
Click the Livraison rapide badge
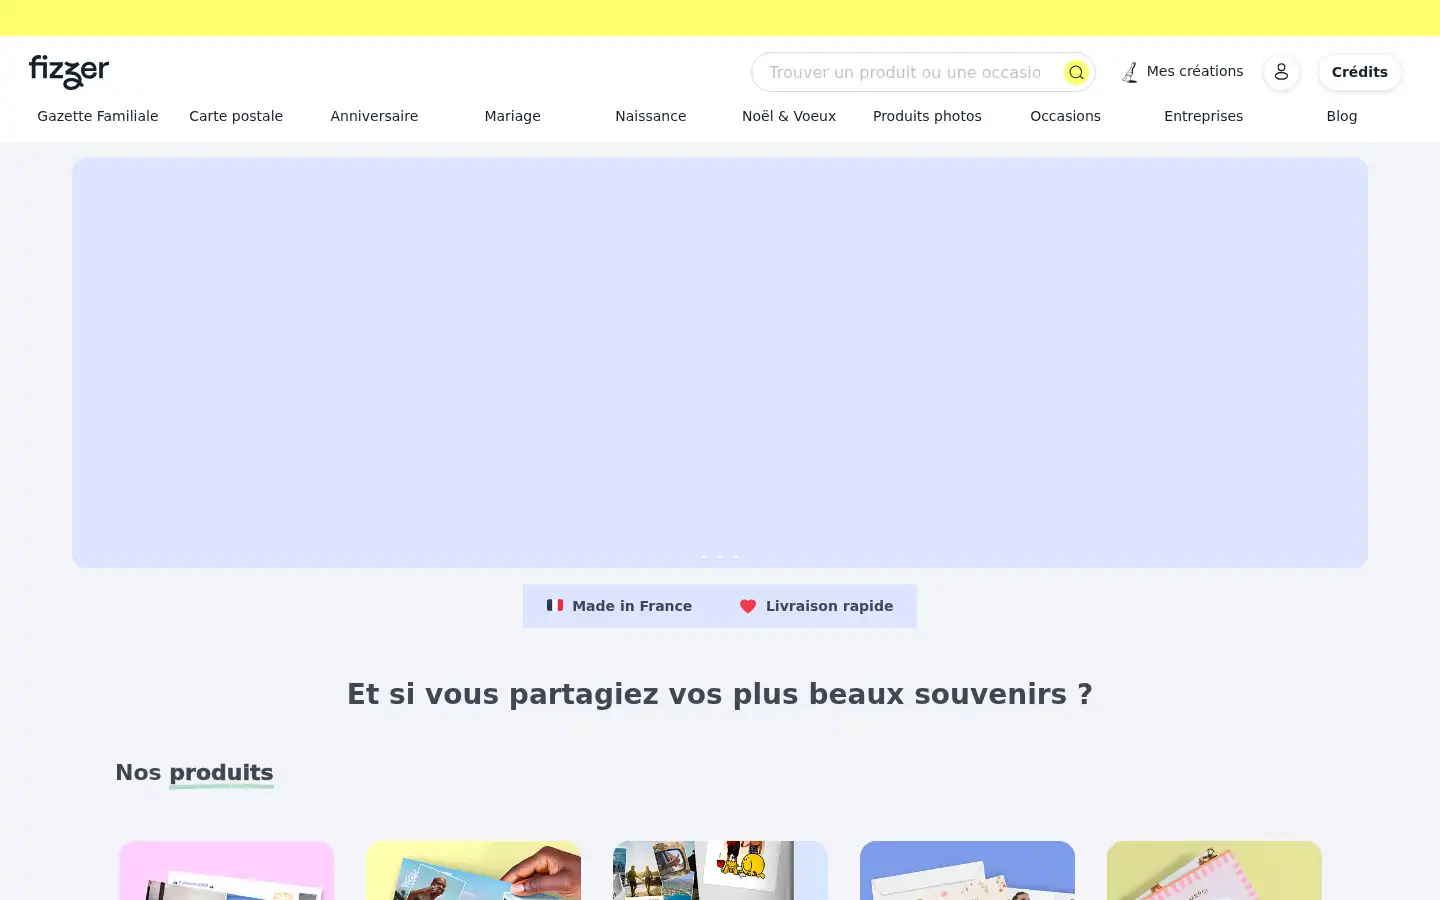click(x=817, y=606)
